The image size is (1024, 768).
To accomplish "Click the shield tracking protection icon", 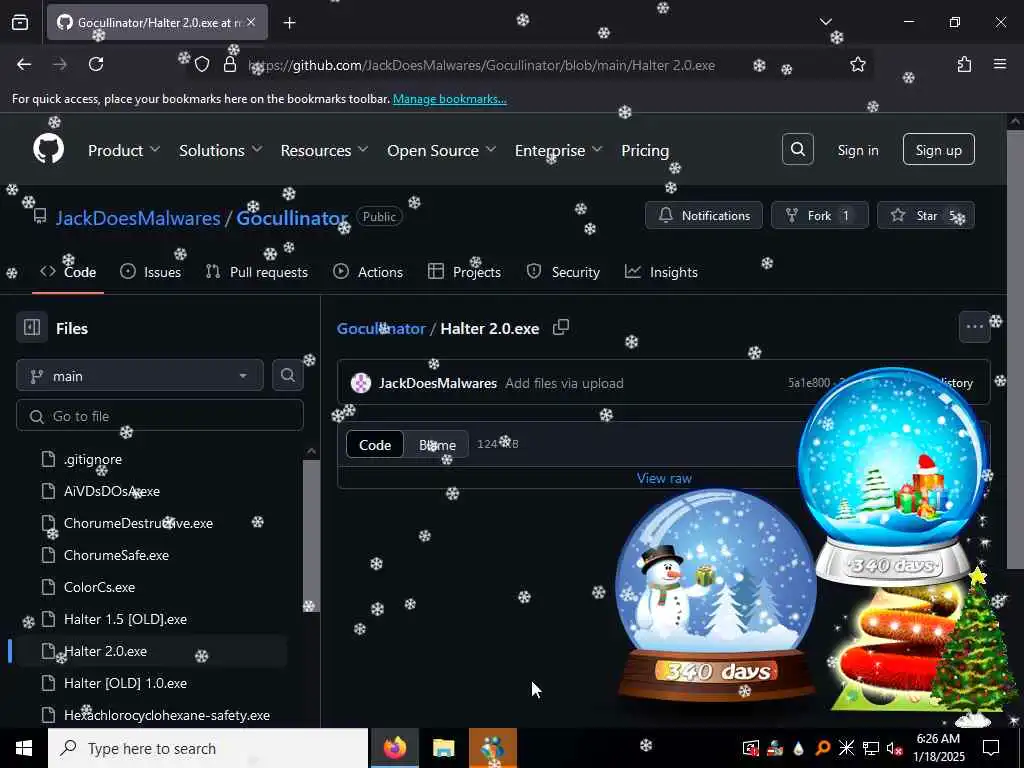I will click(x=202, y=65).
